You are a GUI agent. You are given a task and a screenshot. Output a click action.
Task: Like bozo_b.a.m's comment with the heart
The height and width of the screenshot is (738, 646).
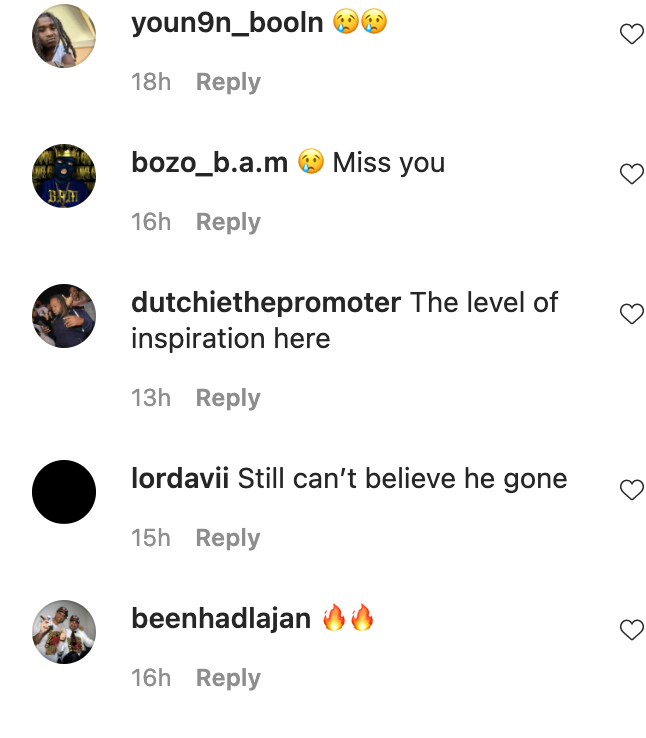pyautogui.click(x=631, y=174)
